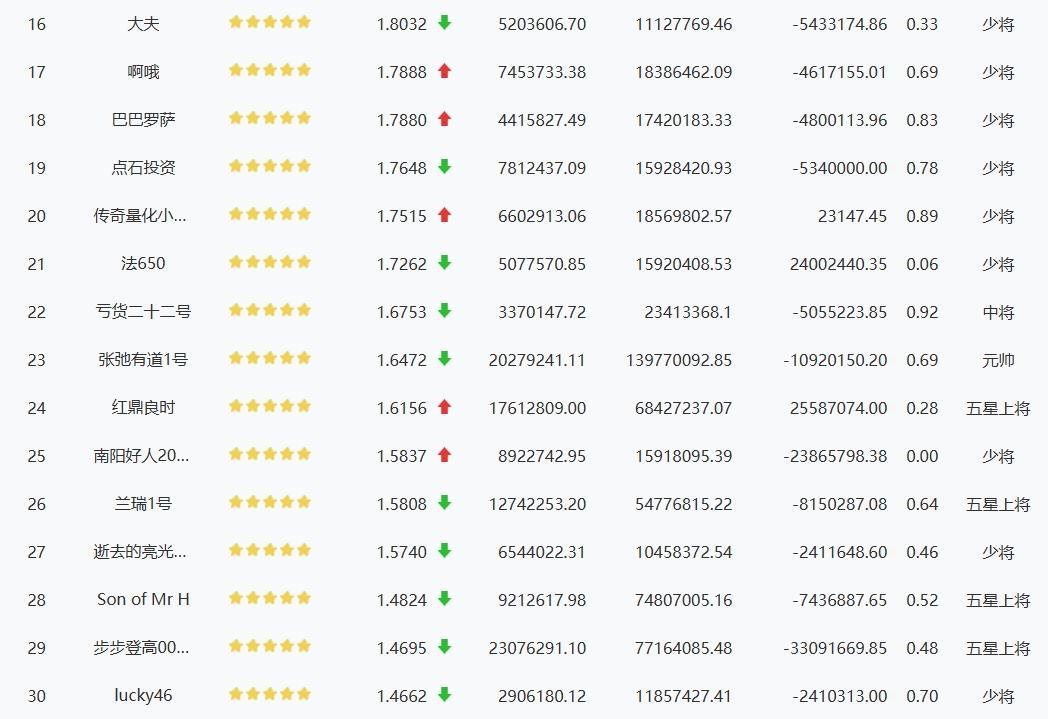Click the red up arrow for 啊哦

click(x=444, y=71)
